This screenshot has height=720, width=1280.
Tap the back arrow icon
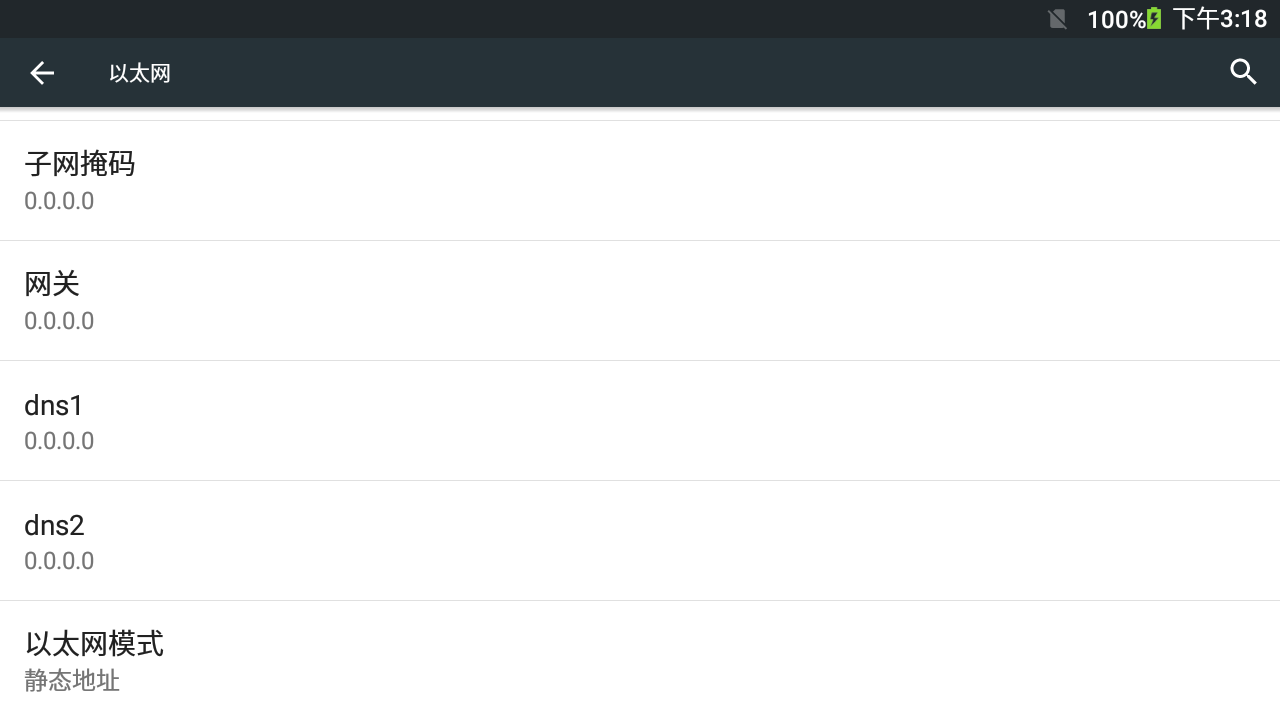[42, 72]
